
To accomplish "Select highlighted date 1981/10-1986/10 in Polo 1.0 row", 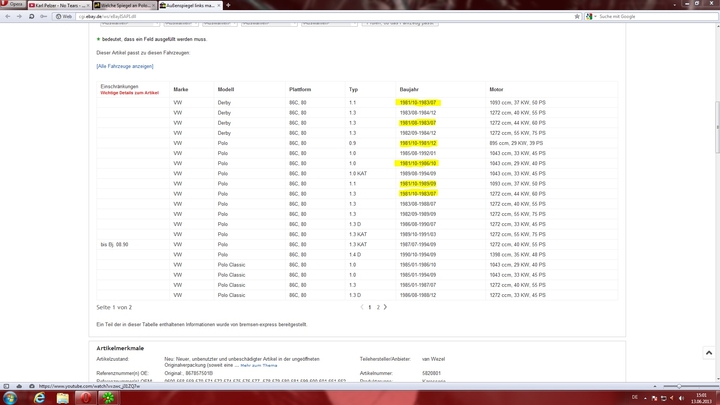I will (x=417, y=163).
